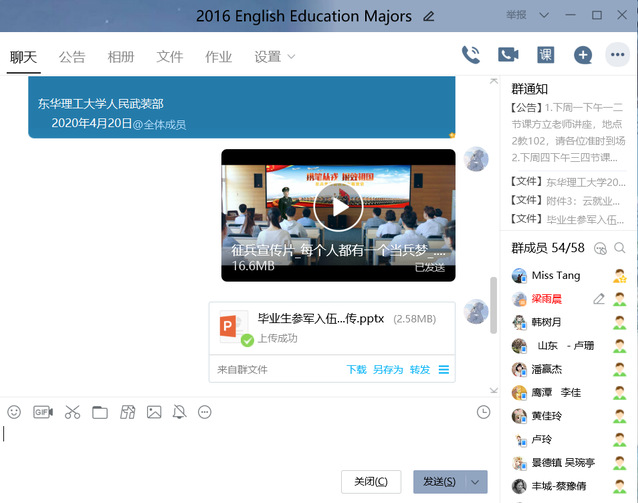Expand the 设置 settings dropdown
This screenshot has width=638, height=503.
coord(274,57)
